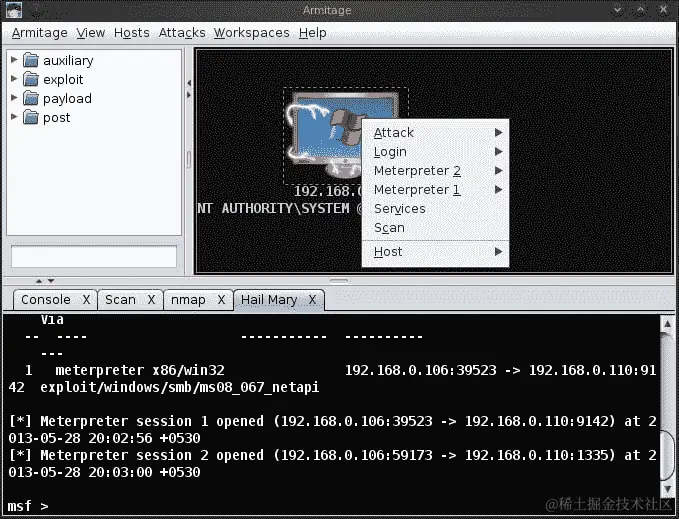Open the Meterpreter 1 submenu arrow

pos(498,190)
